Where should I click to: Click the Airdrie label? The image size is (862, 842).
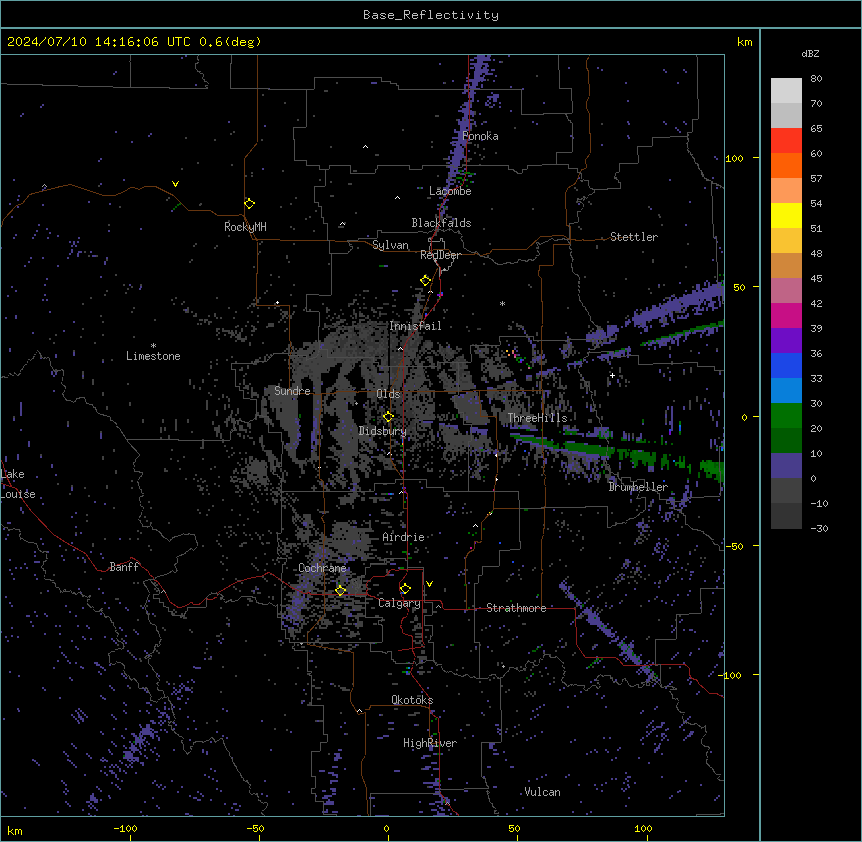pos(403,537)
